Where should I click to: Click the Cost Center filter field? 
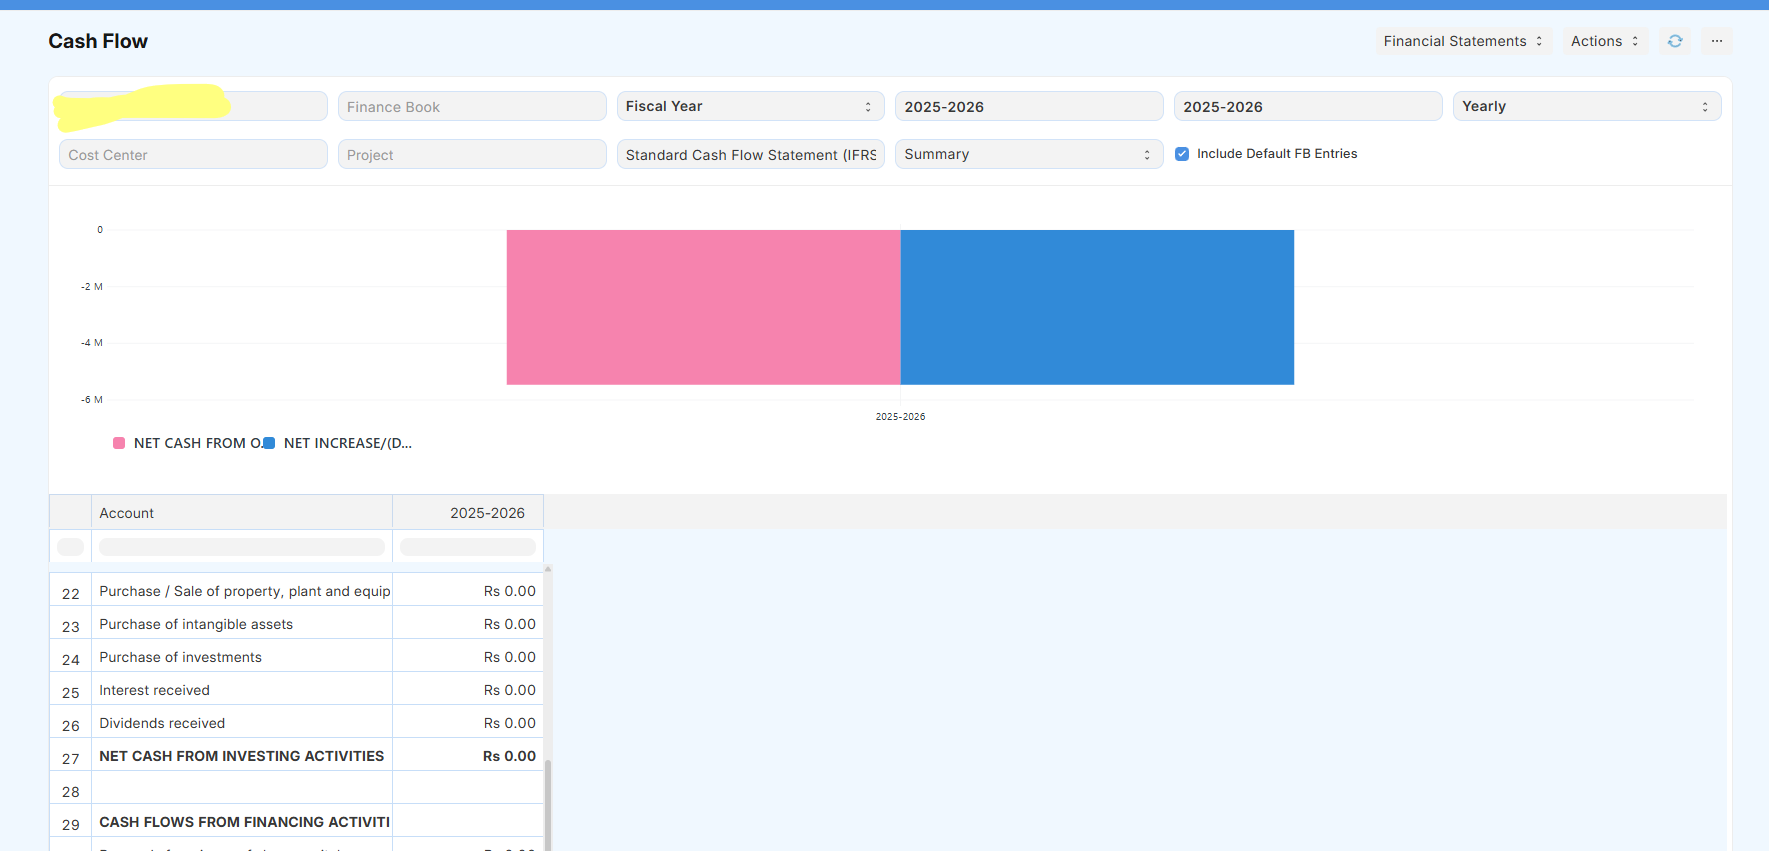[x=193, y=155]
